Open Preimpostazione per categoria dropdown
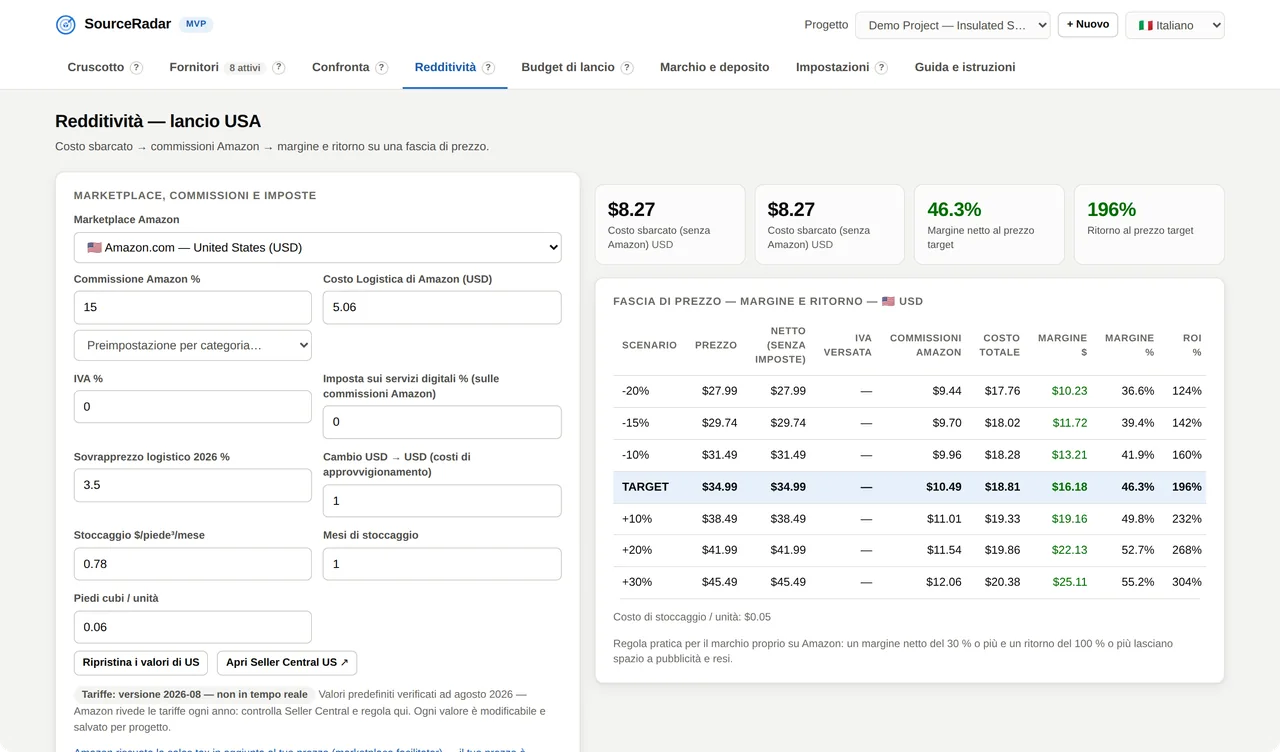This screenshot has height=752, width=1280. (x=193, y=345)
